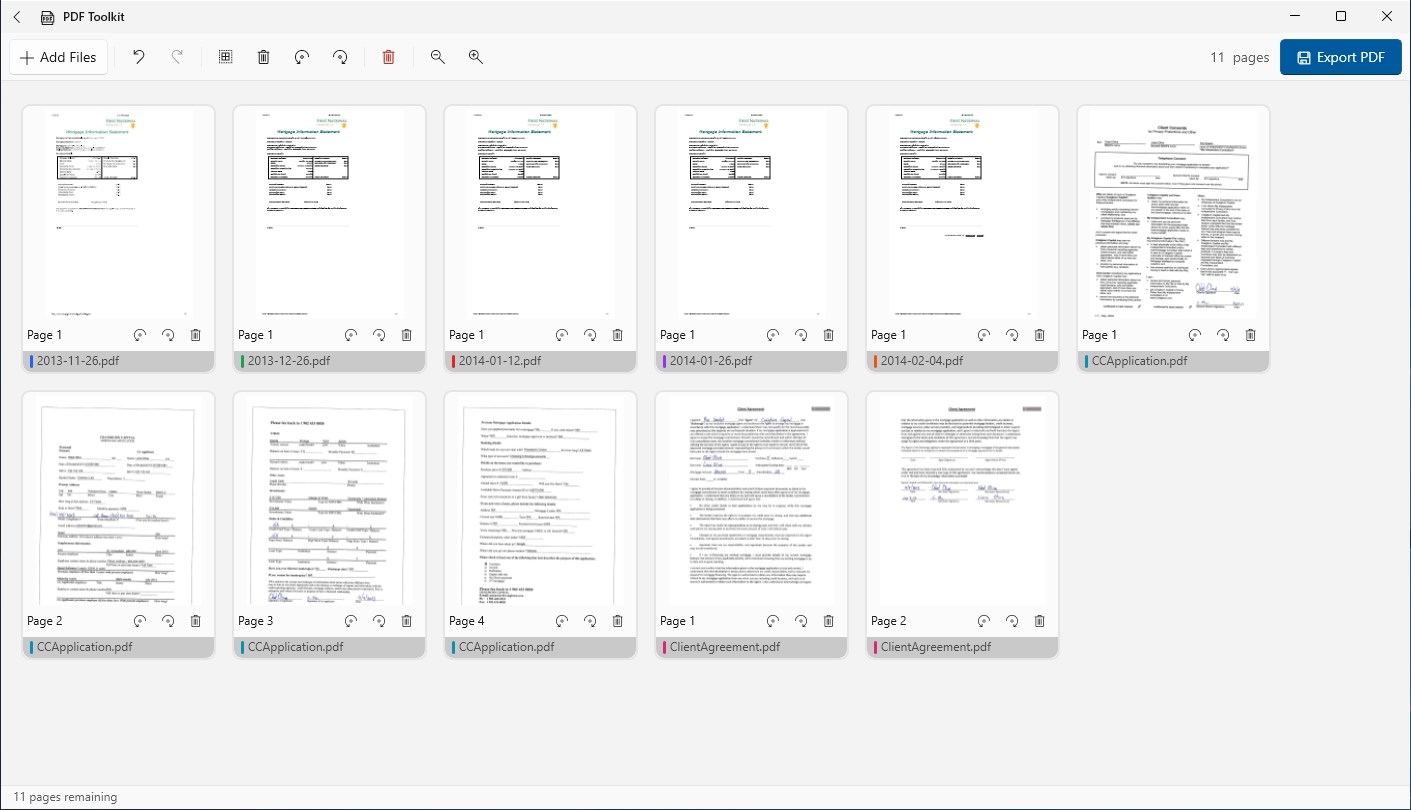Select ClientAgreement.pdf Page 2 thumbnail
Screen dimensions: 1411x810
963,500
